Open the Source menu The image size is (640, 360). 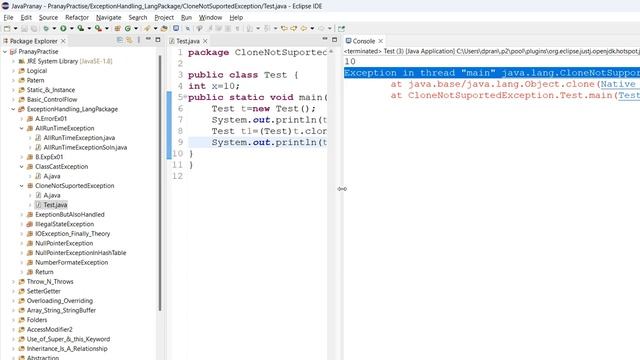pos(48,18)
